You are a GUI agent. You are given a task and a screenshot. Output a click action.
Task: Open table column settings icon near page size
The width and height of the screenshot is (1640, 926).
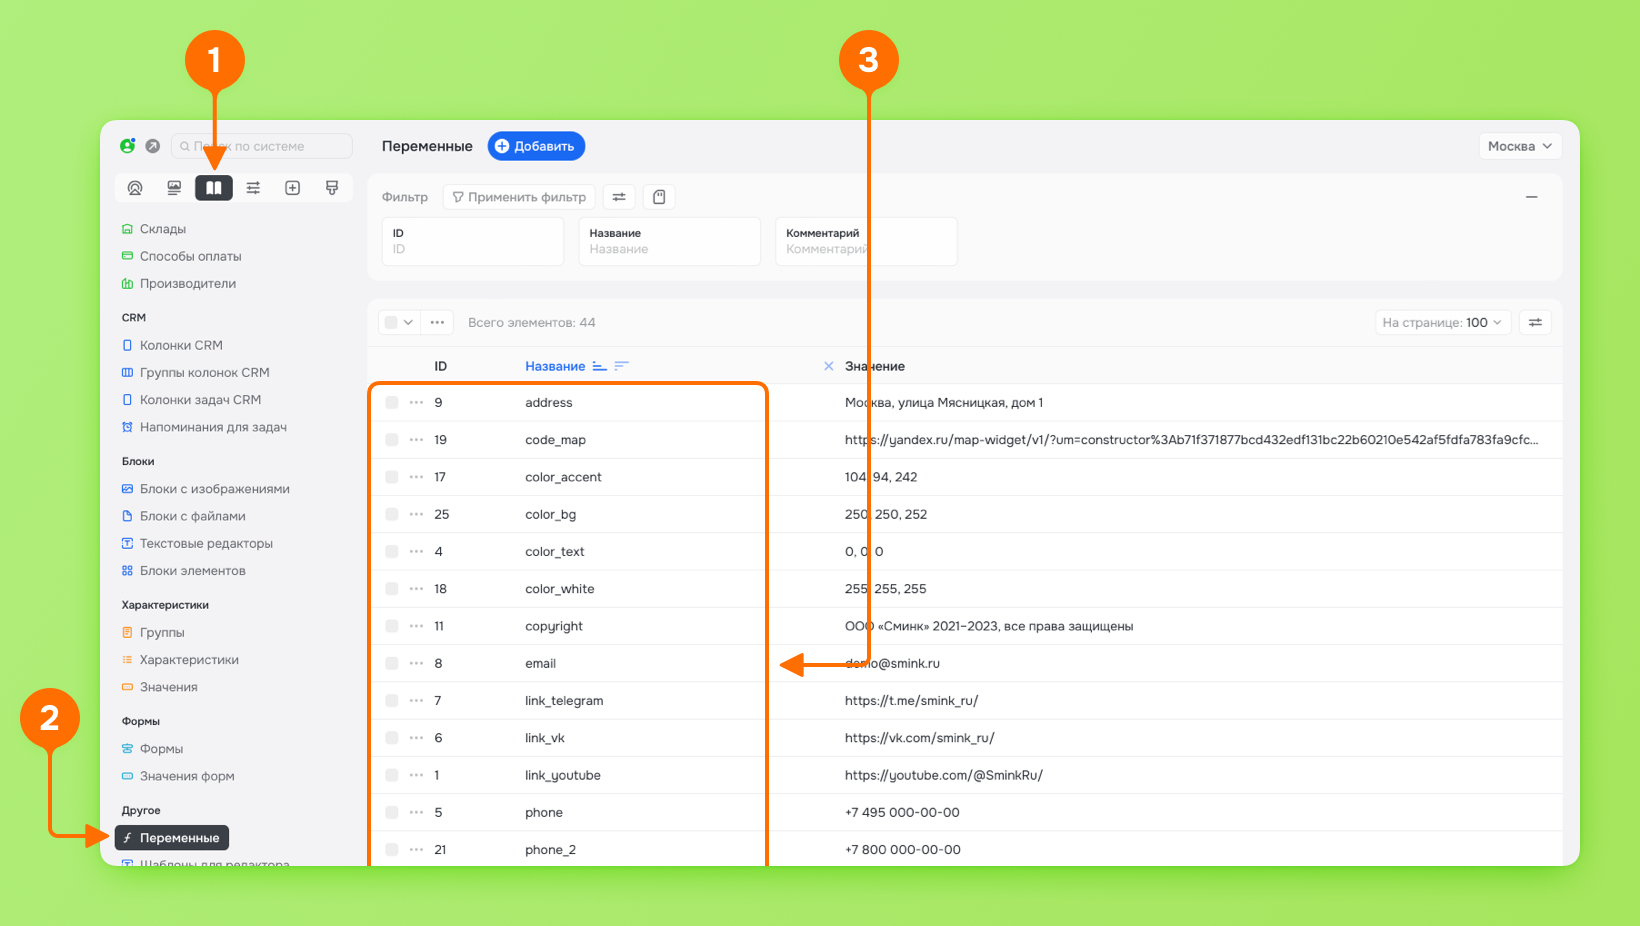(1535, 322)
